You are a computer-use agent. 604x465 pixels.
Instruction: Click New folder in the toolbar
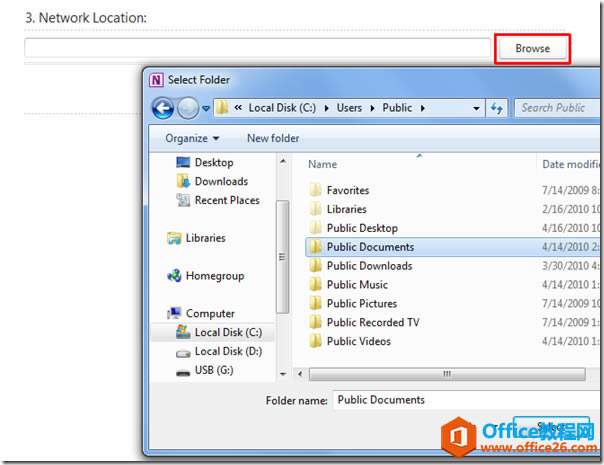273,138
